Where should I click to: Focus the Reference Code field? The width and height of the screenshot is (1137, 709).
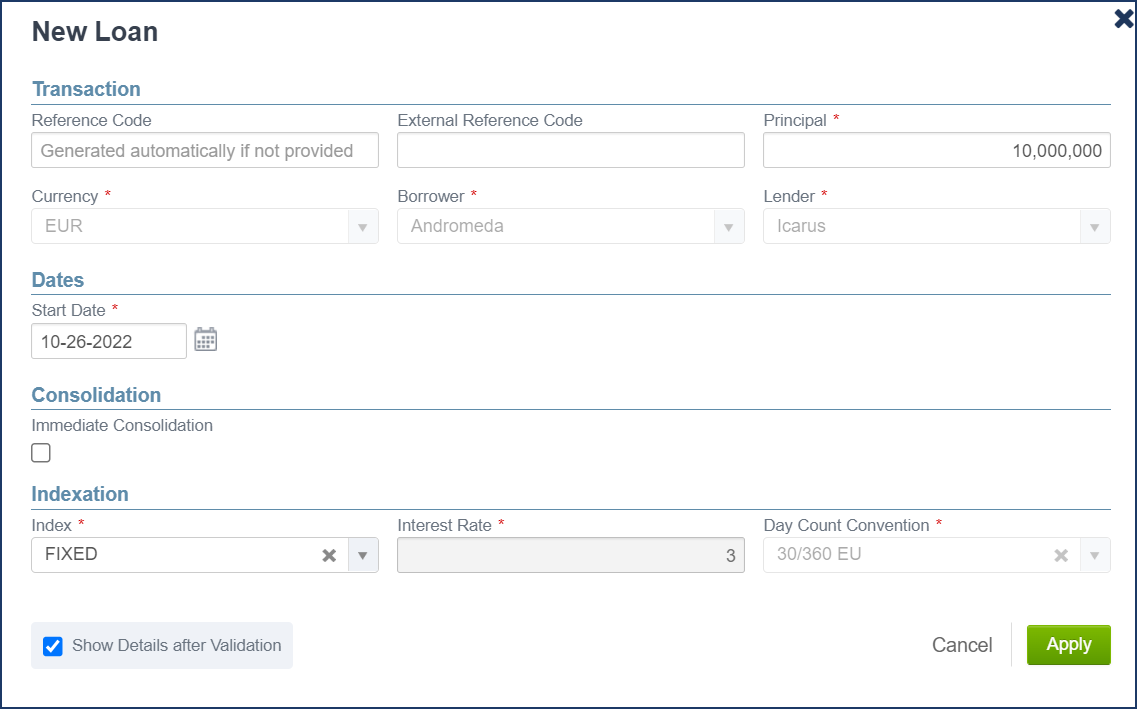205,151
